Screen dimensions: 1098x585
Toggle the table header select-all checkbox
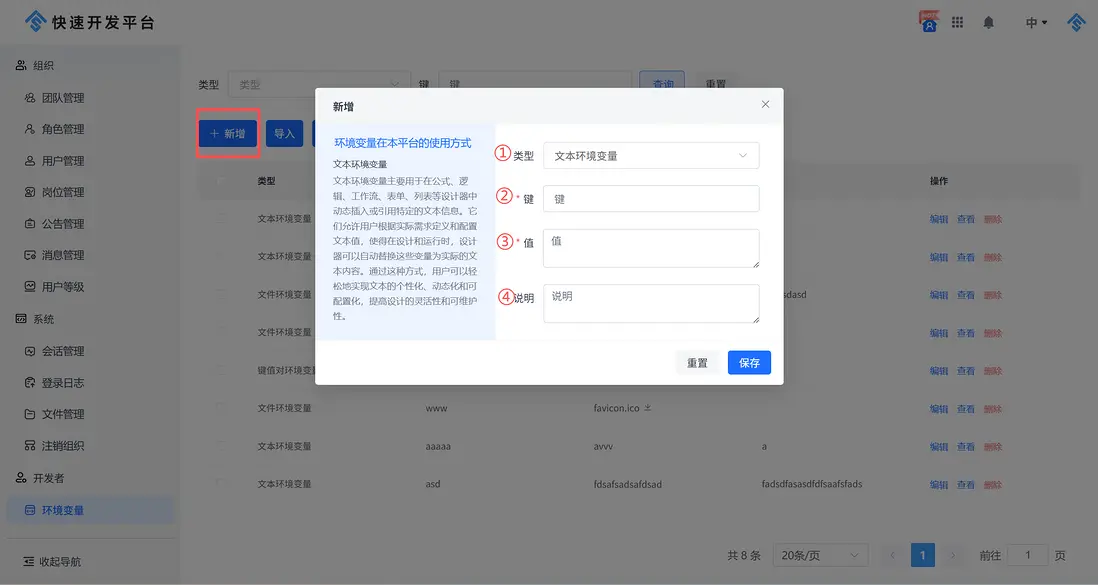[220, 181]
